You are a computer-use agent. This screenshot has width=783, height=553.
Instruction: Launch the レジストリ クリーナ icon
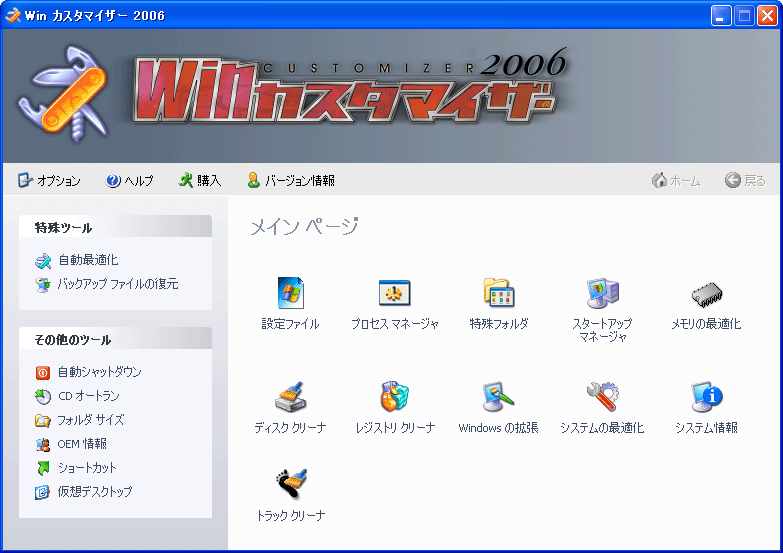[394, 397]
